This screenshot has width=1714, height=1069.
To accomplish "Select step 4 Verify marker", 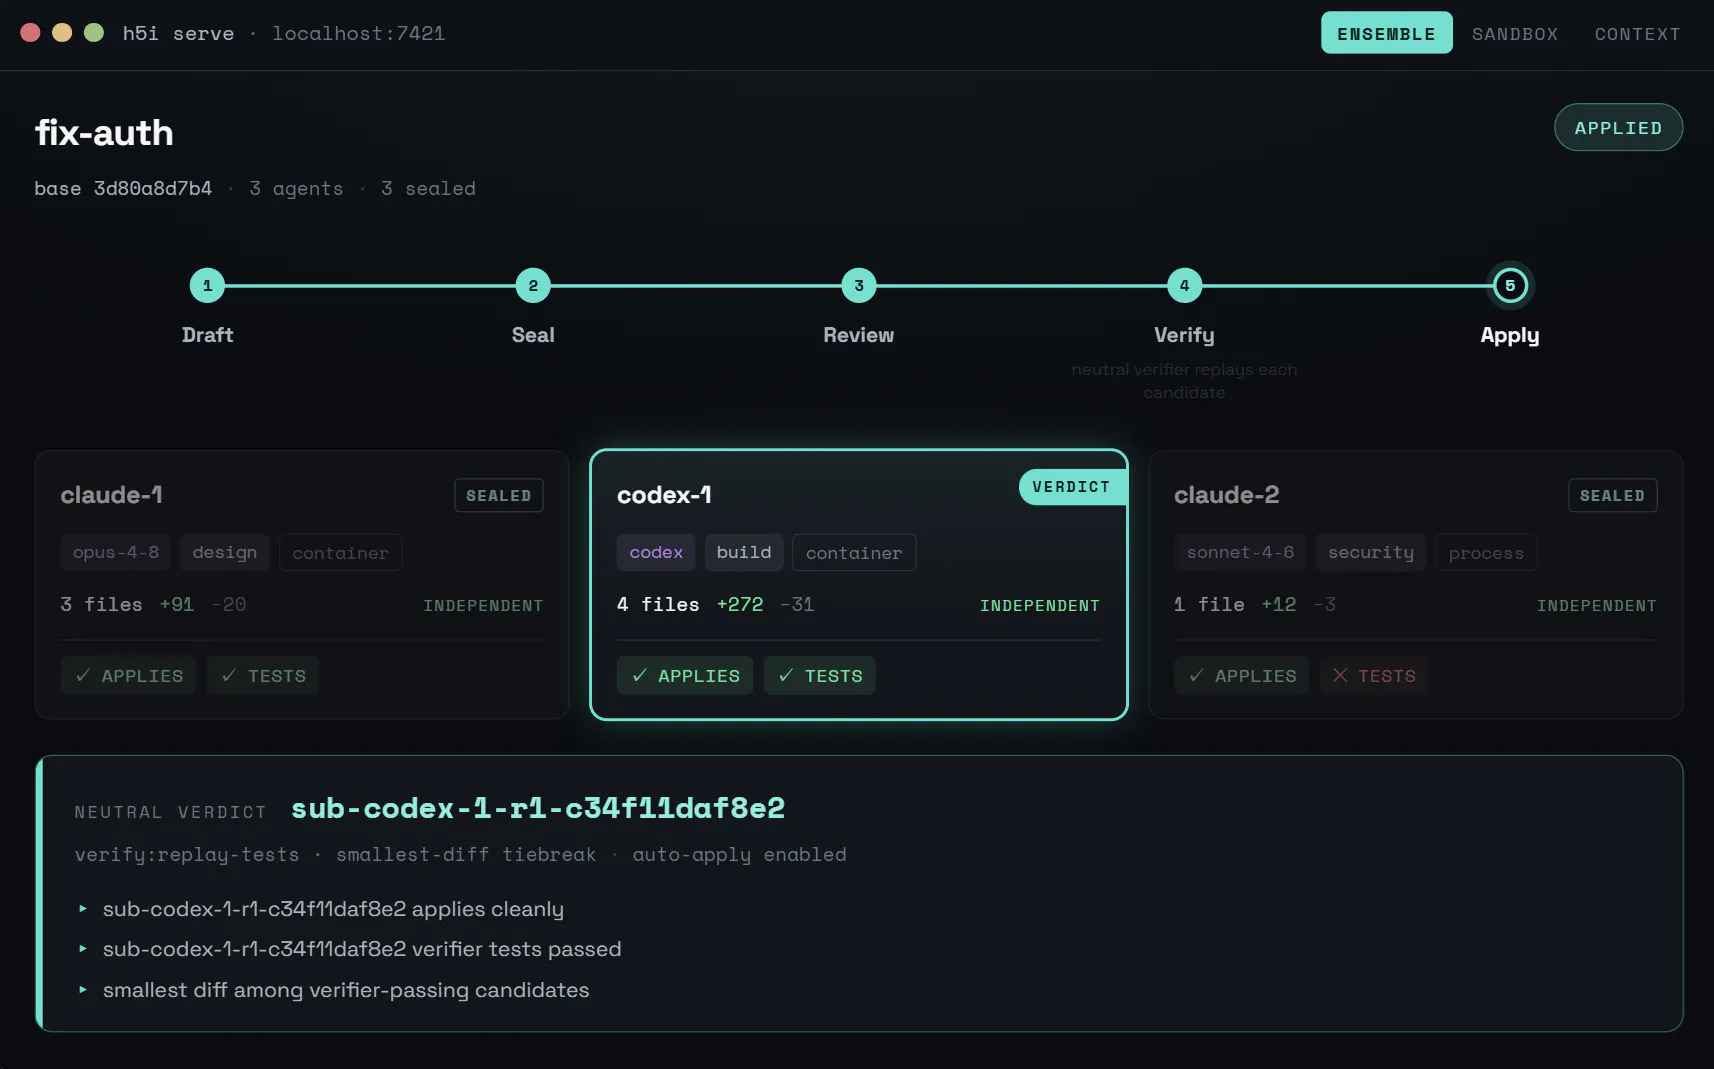I will click(1184, 286).
